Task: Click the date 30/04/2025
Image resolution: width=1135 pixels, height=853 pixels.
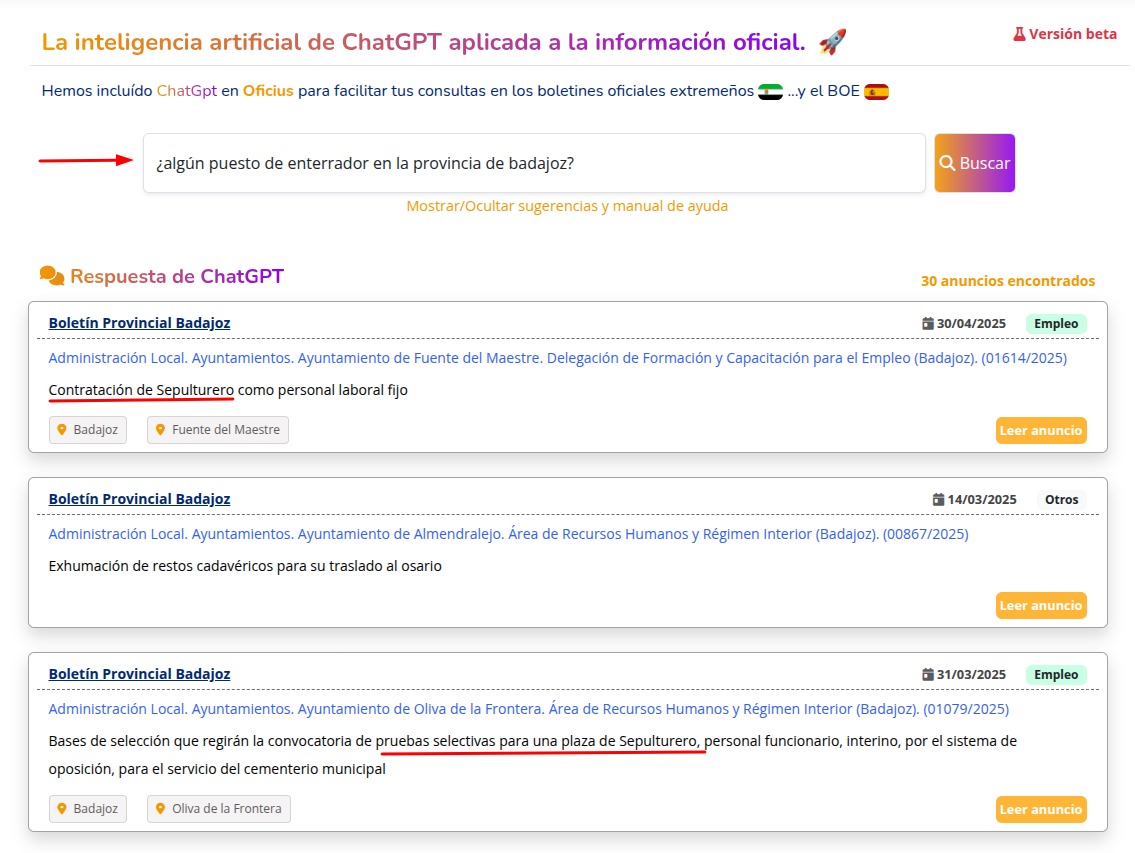Action: click(971, 324)
